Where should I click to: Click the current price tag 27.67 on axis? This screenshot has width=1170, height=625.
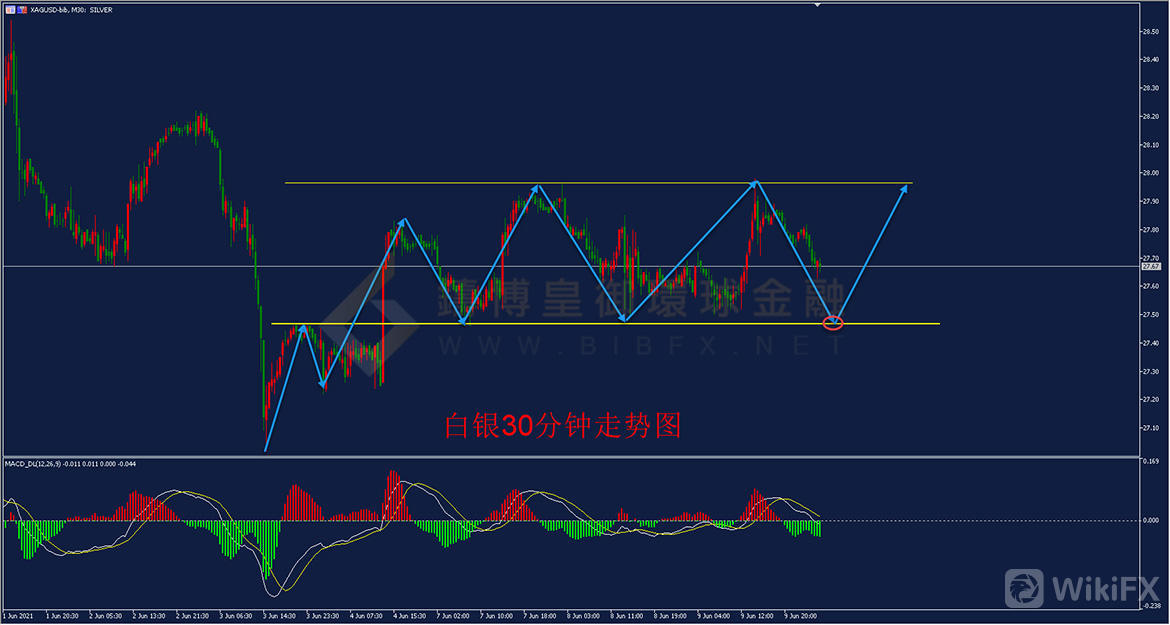tap(1151, 267)
